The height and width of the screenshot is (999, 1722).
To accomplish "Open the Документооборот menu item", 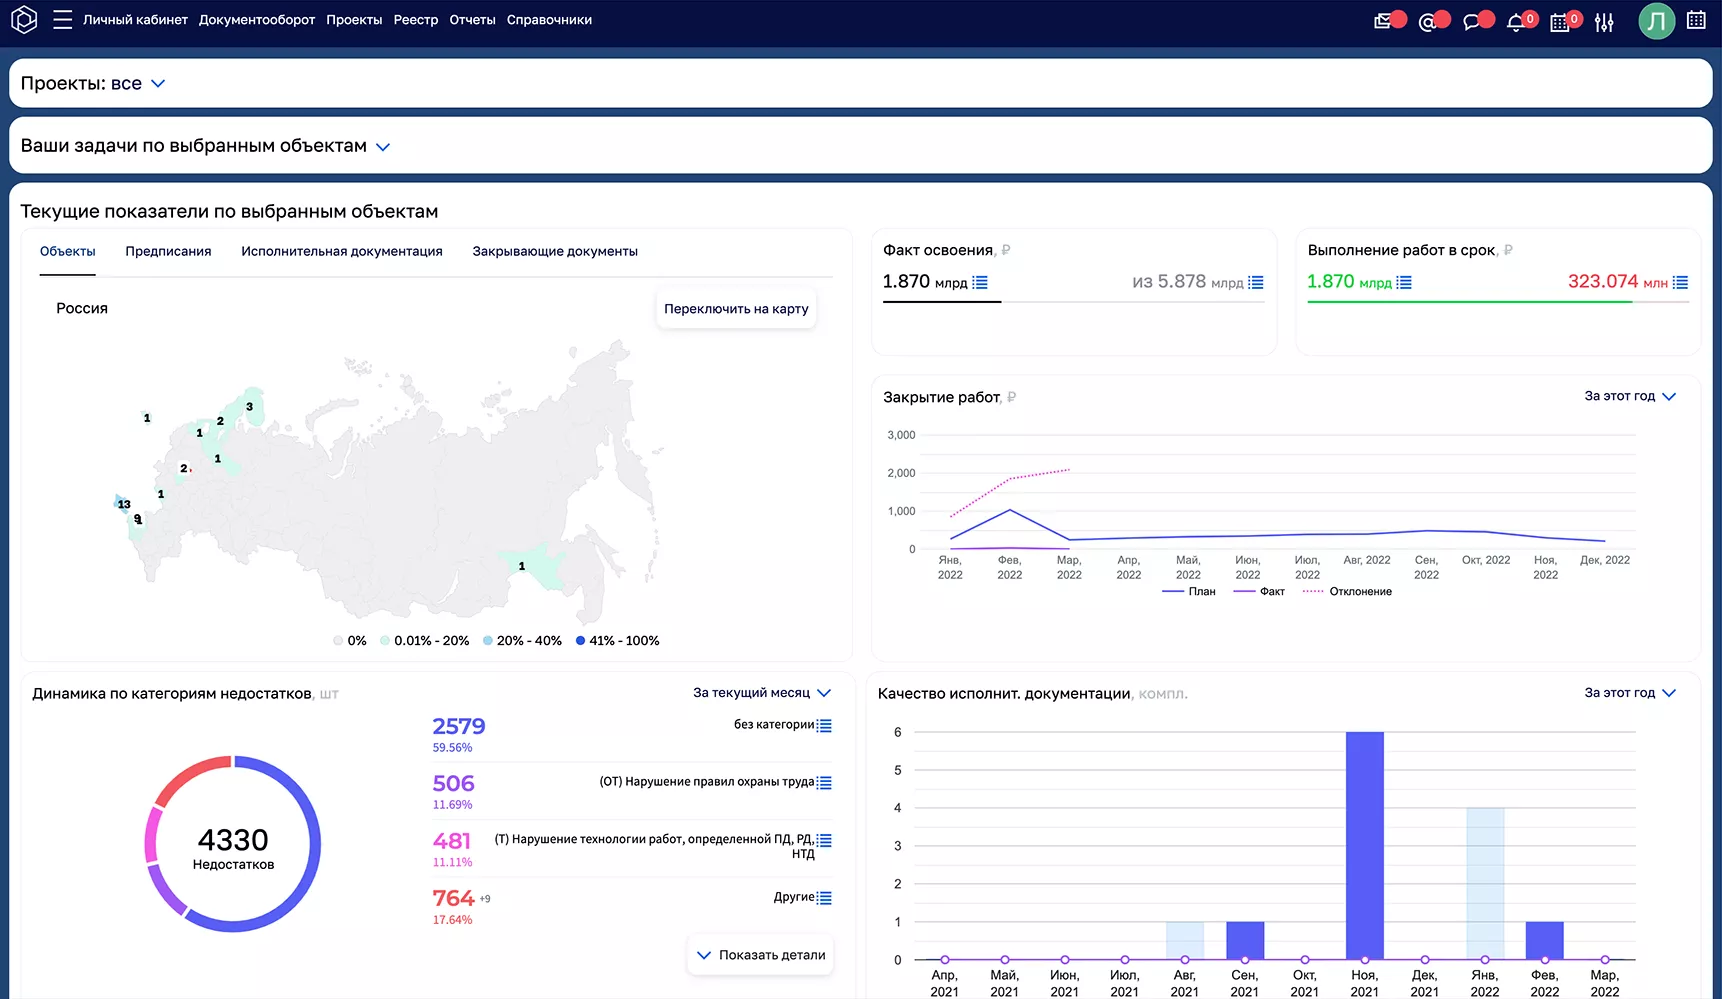I will tap(256, 20).
